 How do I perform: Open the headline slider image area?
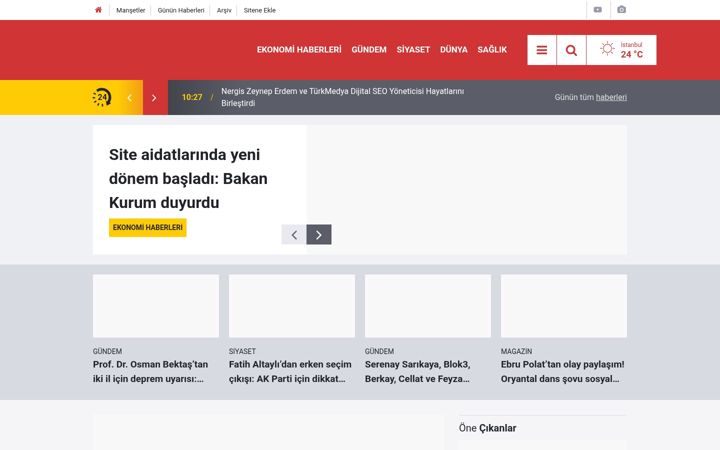tap(467, 190)
